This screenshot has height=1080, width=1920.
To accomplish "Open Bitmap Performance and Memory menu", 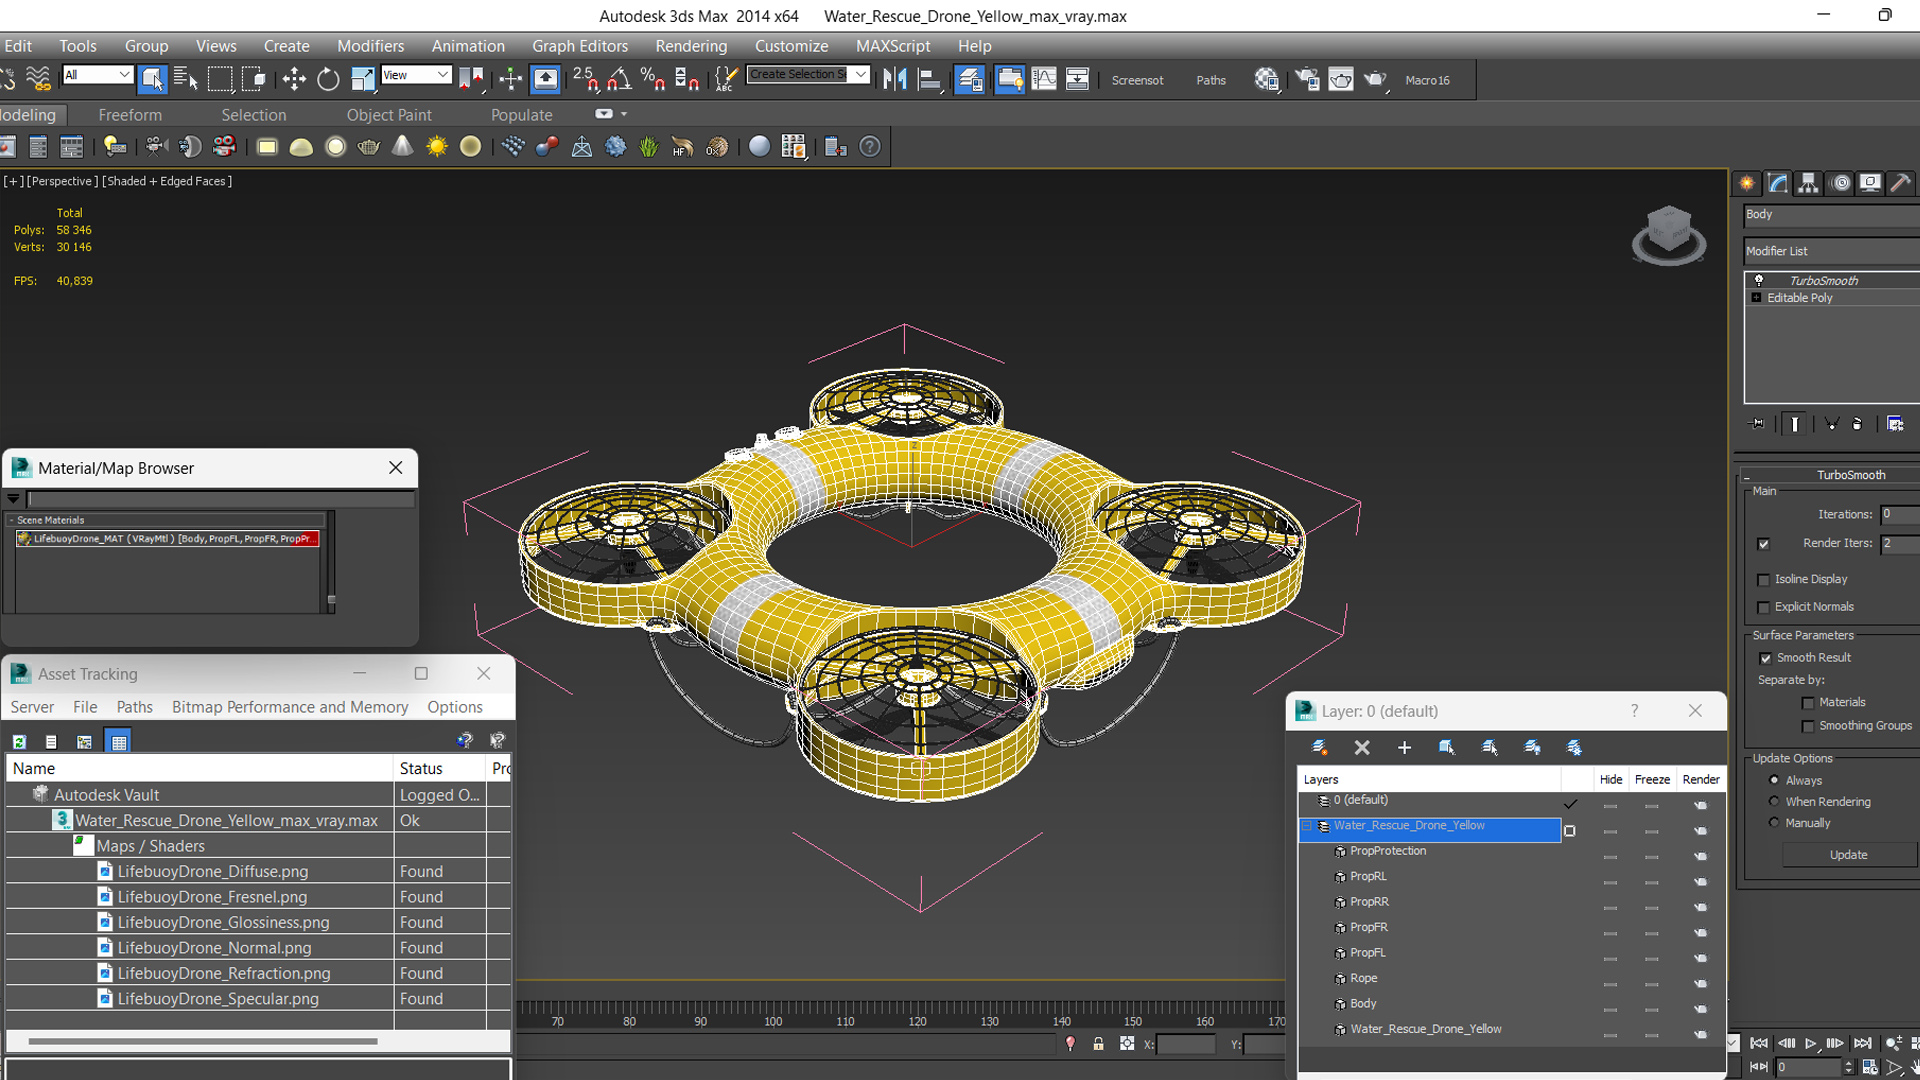I will tap(290, 707).
